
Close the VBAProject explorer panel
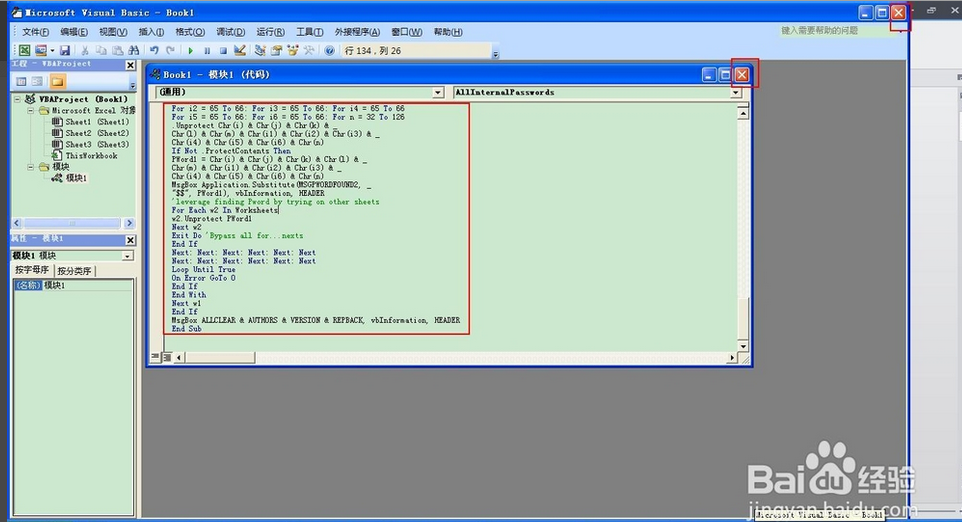(x=130, y=64)
